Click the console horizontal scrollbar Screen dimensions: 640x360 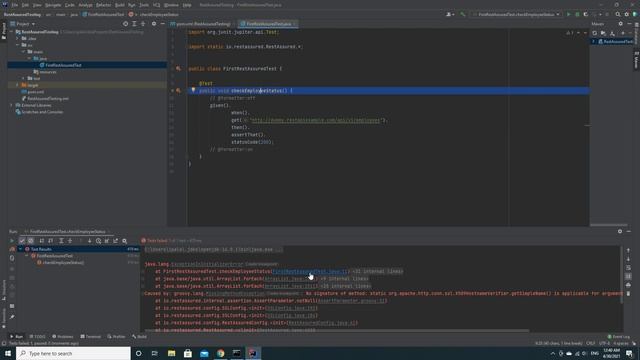(x=337, y=331)
